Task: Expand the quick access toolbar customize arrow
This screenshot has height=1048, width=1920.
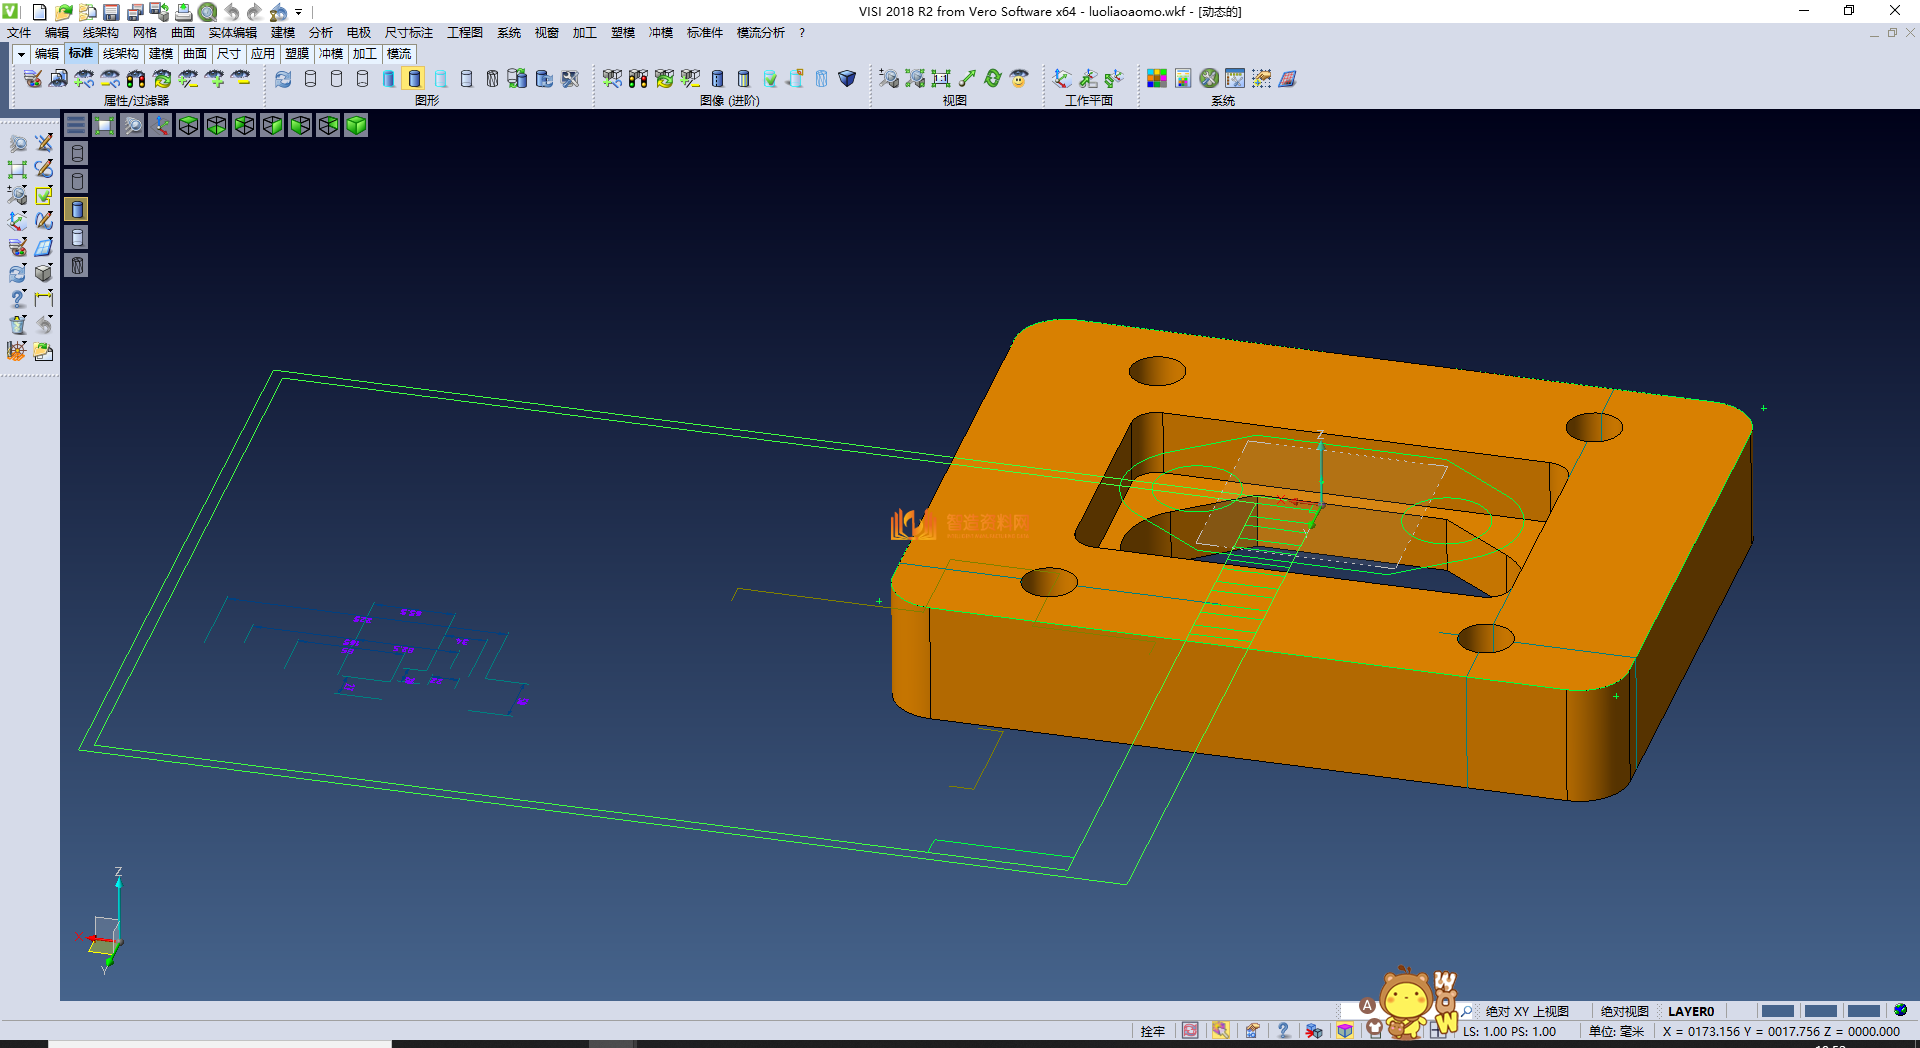Action: coord(299,12)
